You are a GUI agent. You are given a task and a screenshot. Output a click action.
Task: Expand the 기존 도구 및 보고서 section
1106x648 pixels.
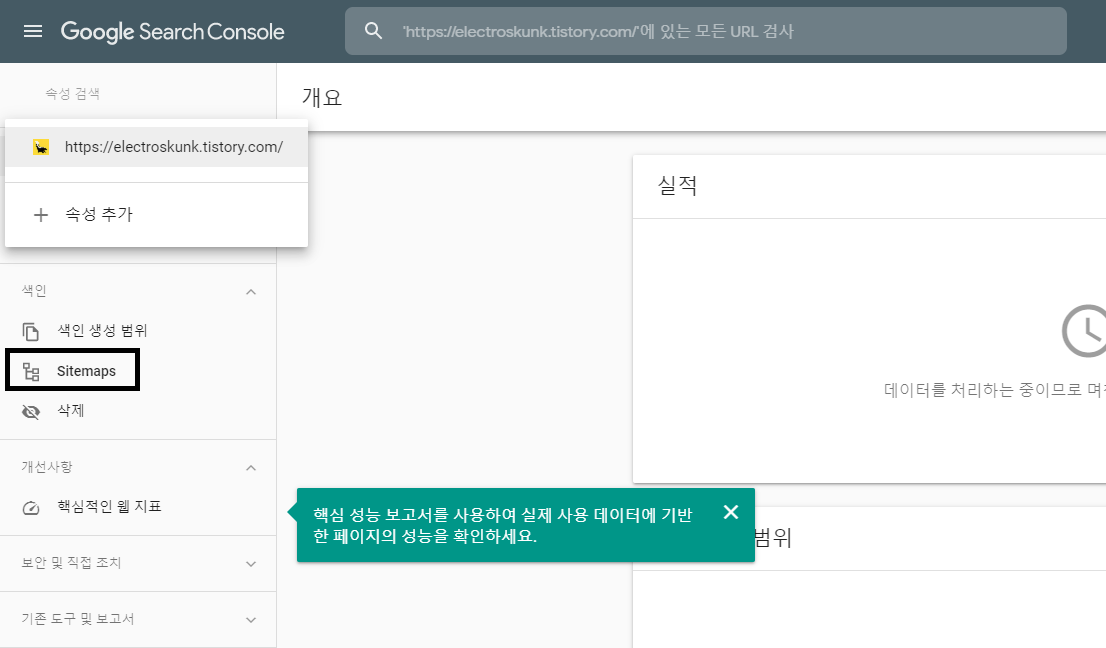pyautogui.click(x=138, y=619)
